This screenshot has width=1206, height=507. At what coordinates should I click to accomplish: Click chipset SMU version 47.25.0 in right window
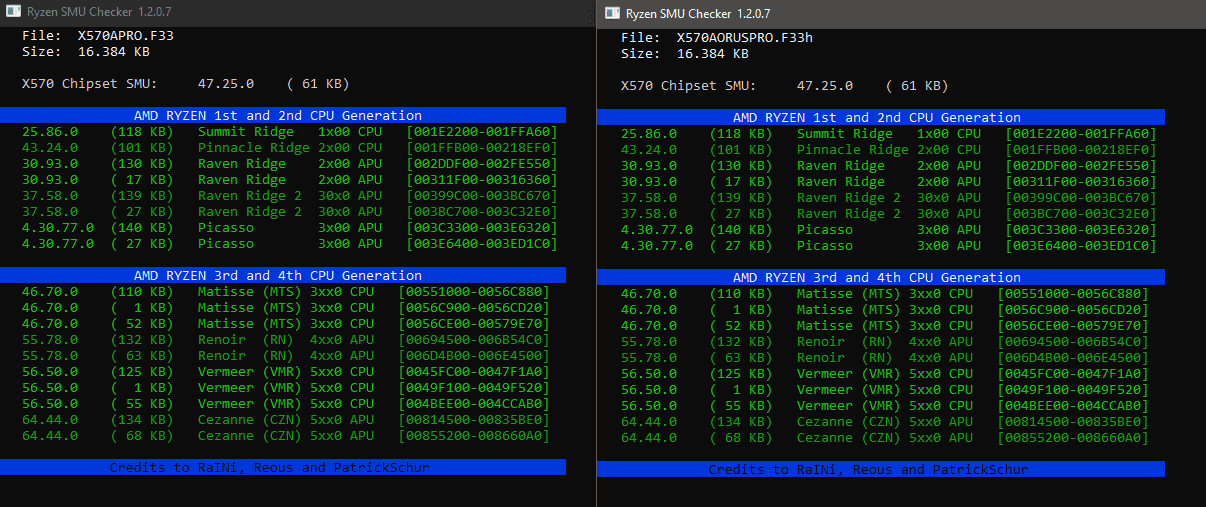click(825, 86)
